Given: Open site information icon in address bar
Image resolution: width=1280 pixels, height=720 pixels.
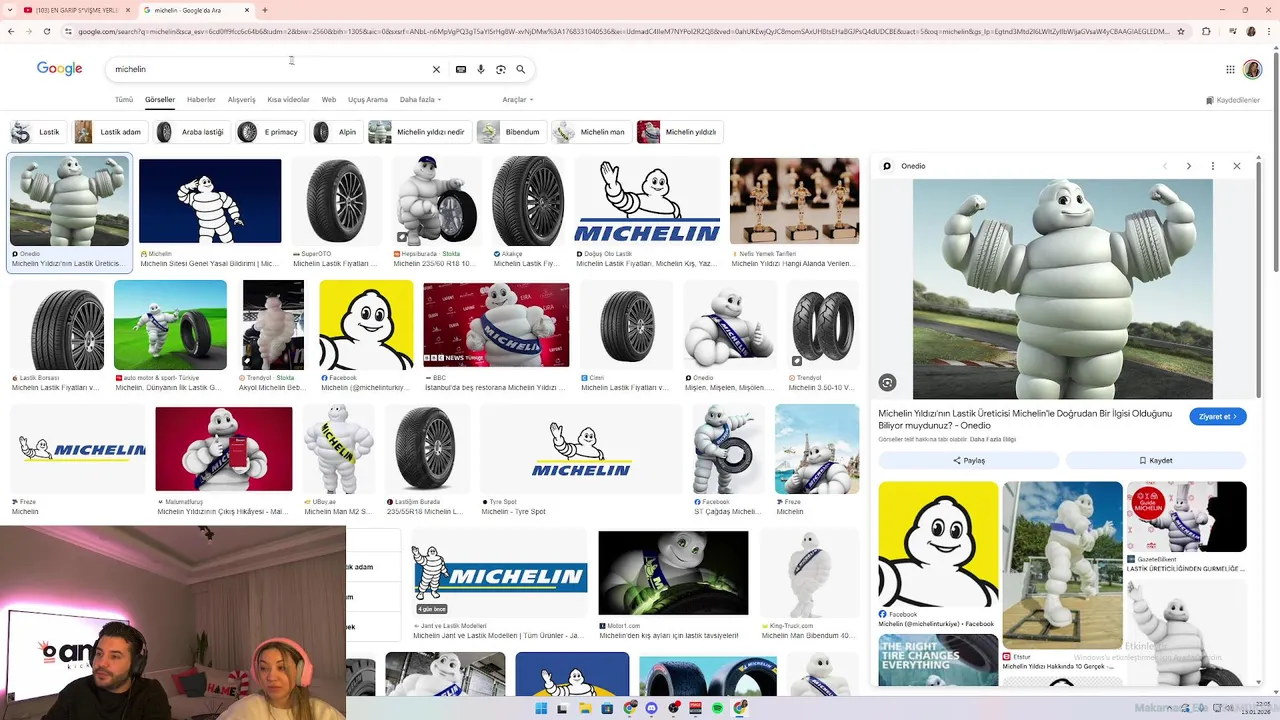Looking at the screenshot, I should coord(68,31).
